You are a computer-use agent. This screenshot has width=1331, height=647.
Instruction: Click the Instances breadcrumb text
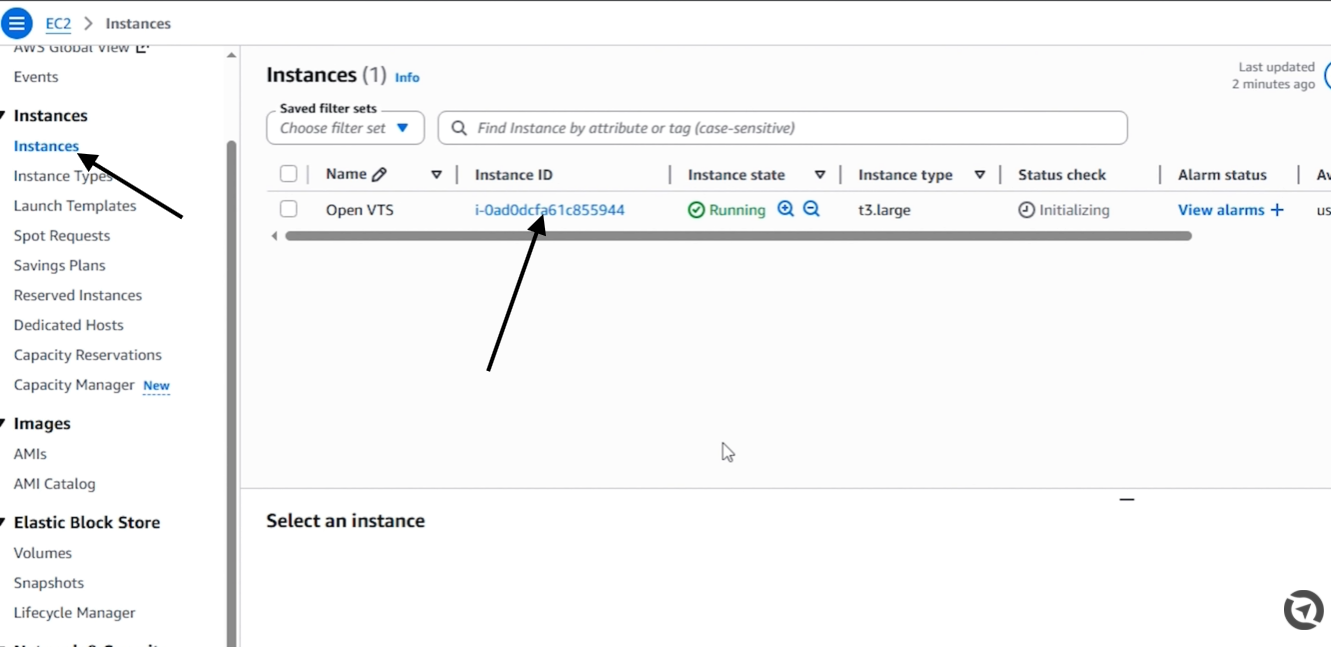[x=138, y=23]
